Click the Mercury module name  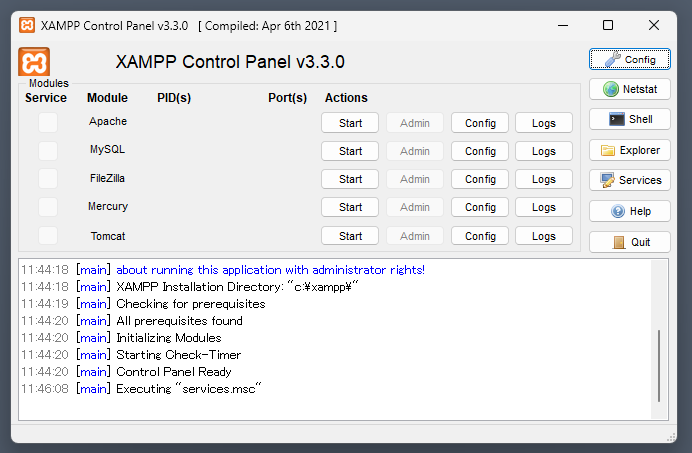(x=108, y=206)
